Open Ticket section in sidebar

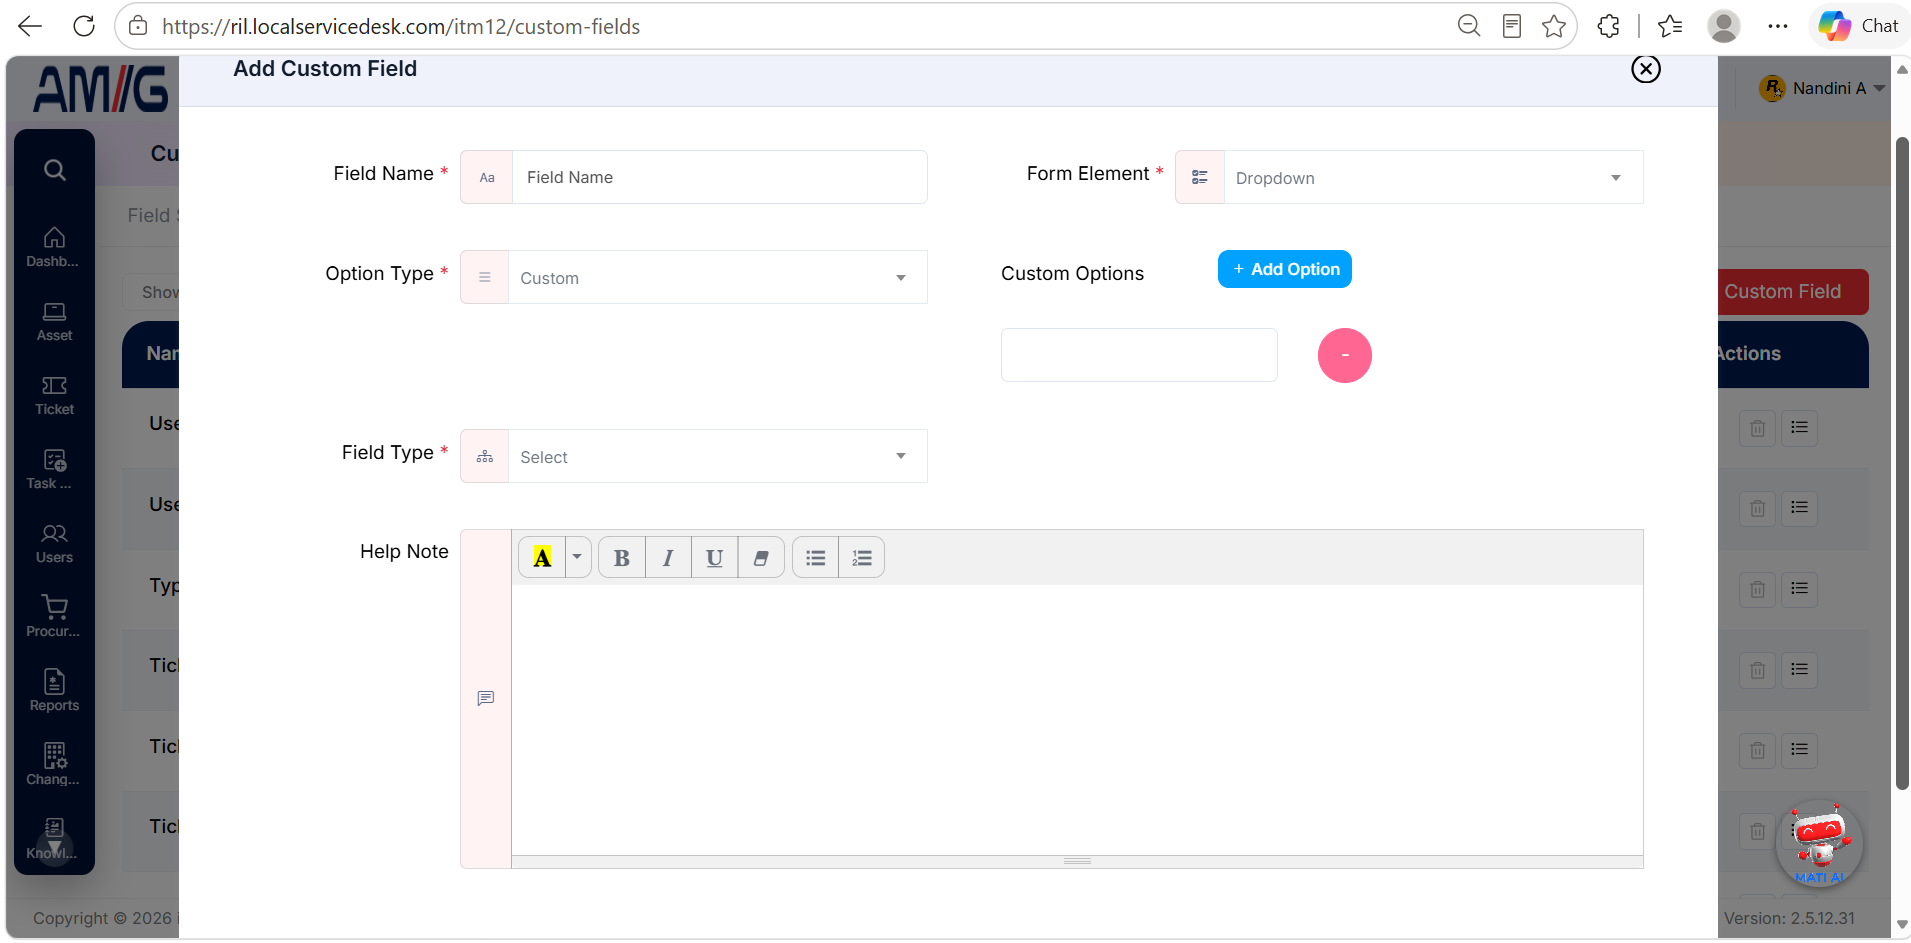[54, 396]
